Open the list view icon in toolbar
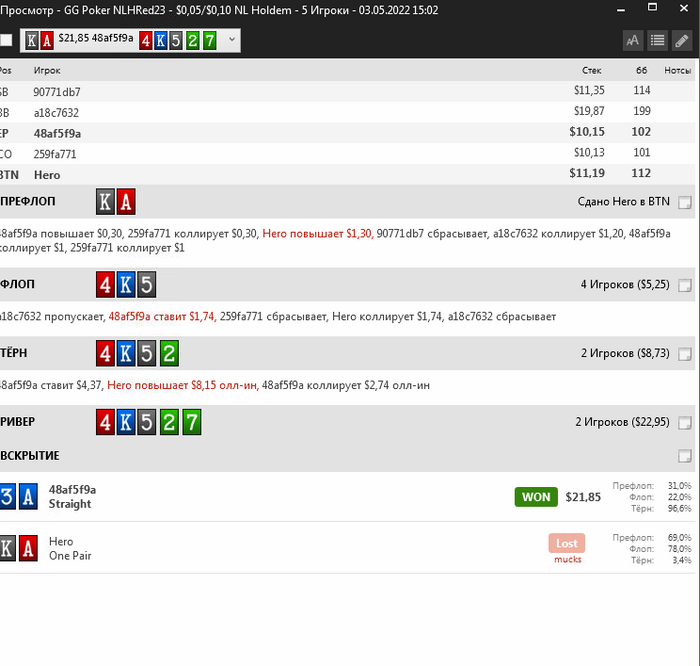Image resolution: width=700 pixels, height=666 pixels. [x=657, y=41]
